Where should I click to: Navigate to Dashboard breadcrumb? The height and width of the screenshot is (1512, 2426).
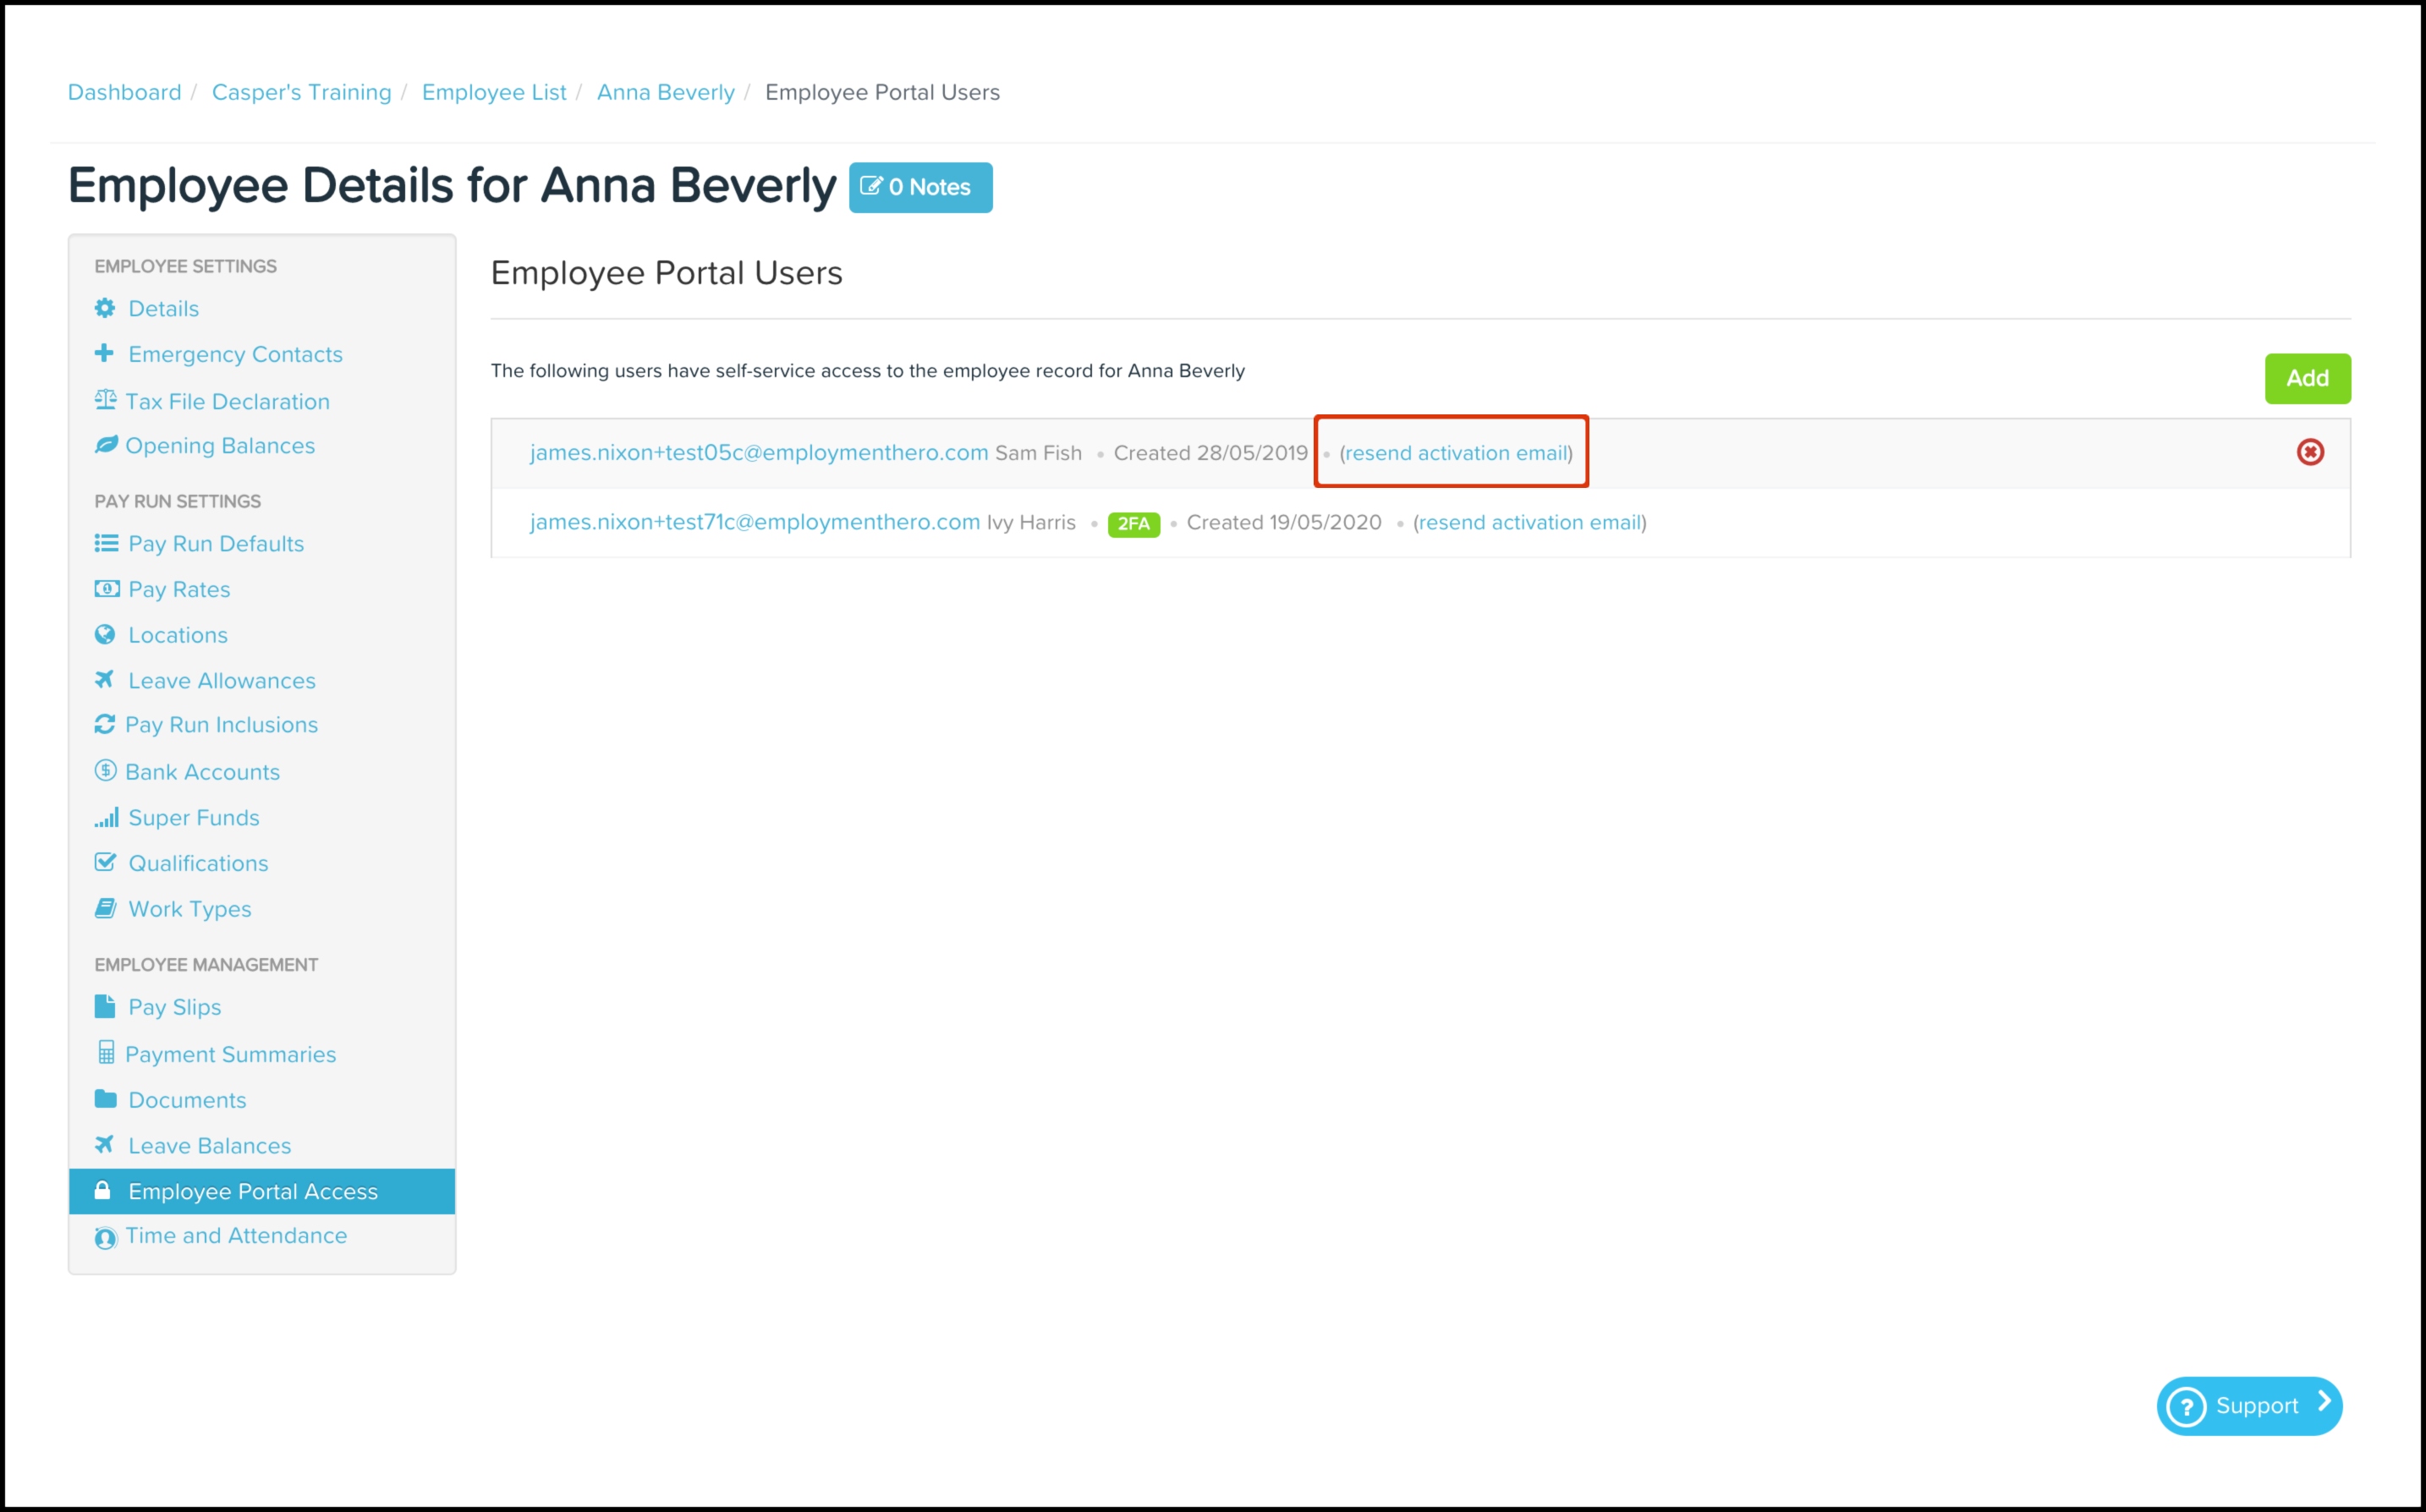coord(125,92)
